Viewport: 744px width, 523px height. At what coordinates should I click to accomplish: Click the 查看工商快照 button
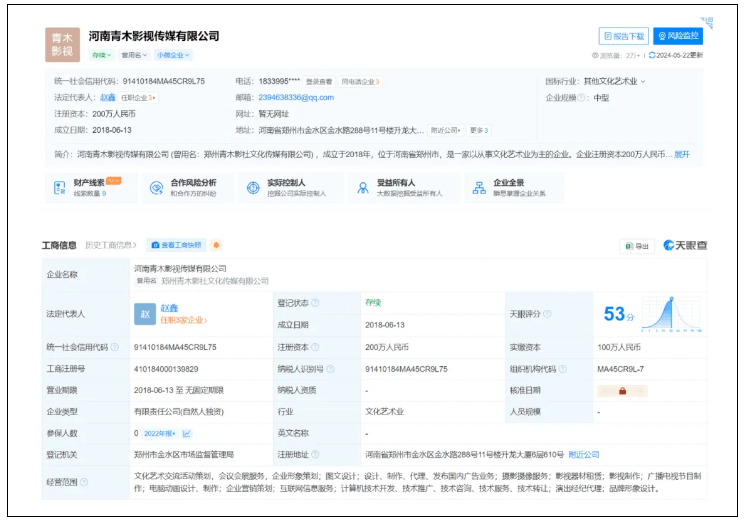pyautogui.click(x=176, y=245)
